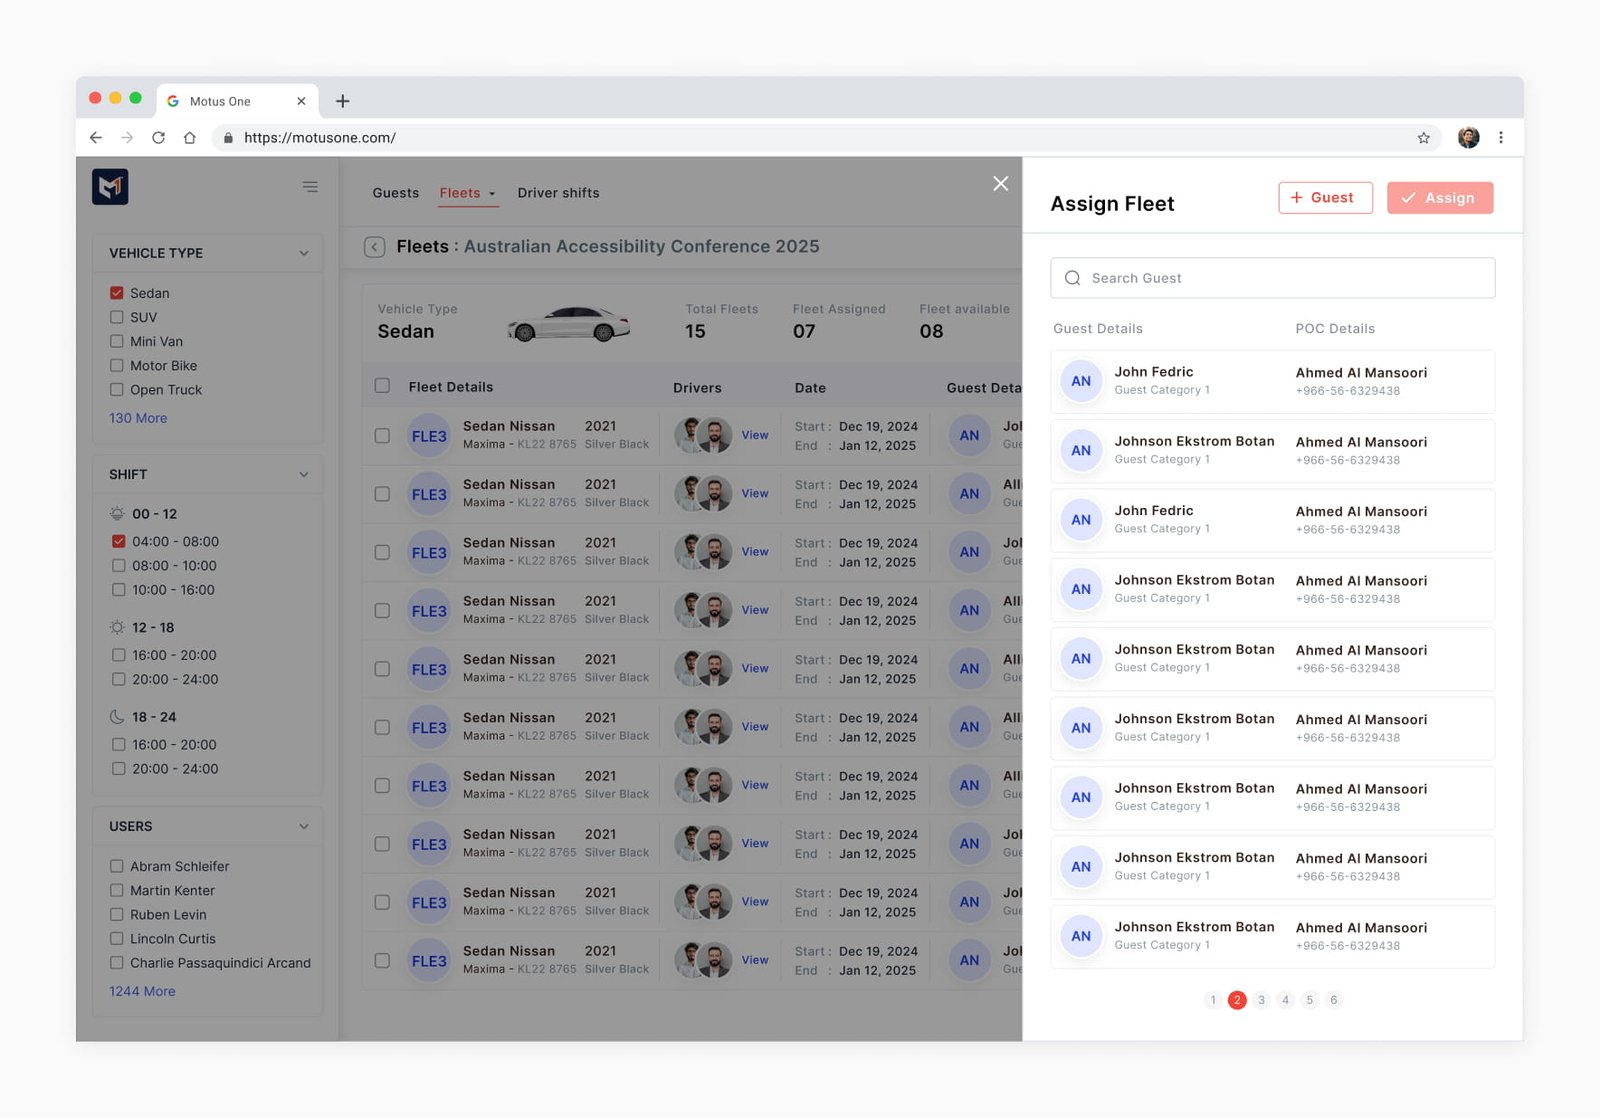Click View drivers in last fleet row
This screenshot has width=1600, height=1118.
pos(755,960)
